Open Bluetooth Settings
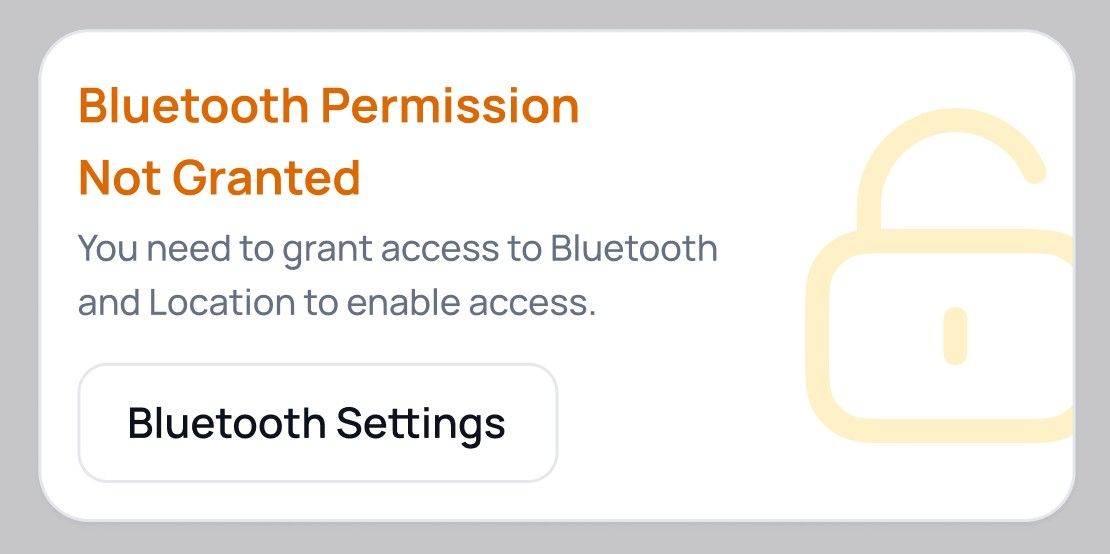 [317, 423]
